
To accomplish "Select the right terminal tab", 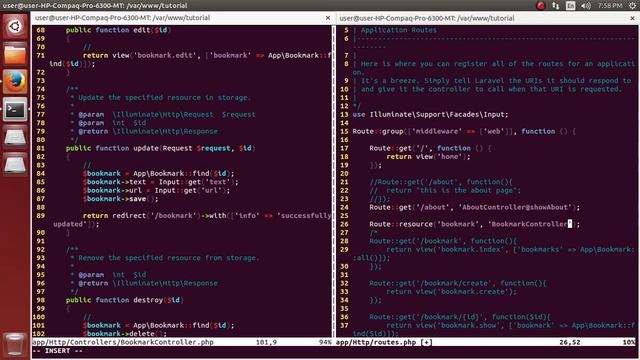I will (x=487, y=18).
